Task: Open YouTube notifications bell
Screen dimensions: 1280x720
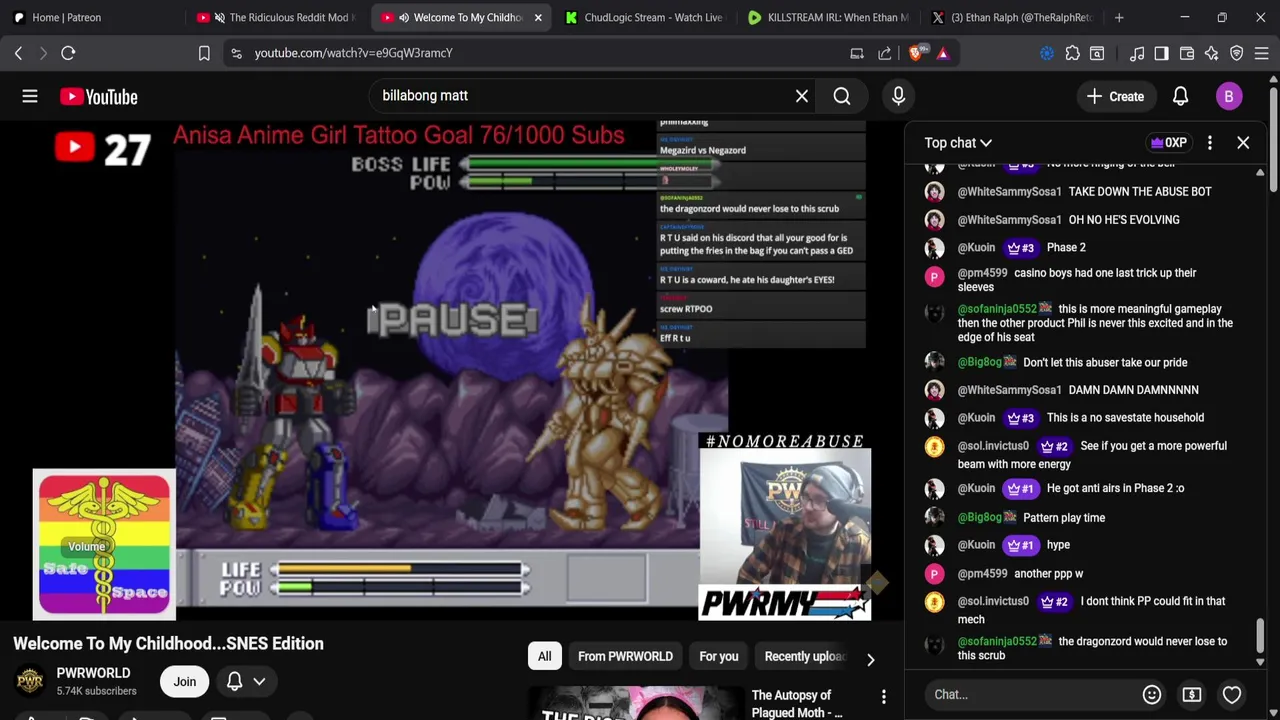Action: [1180, 96]
